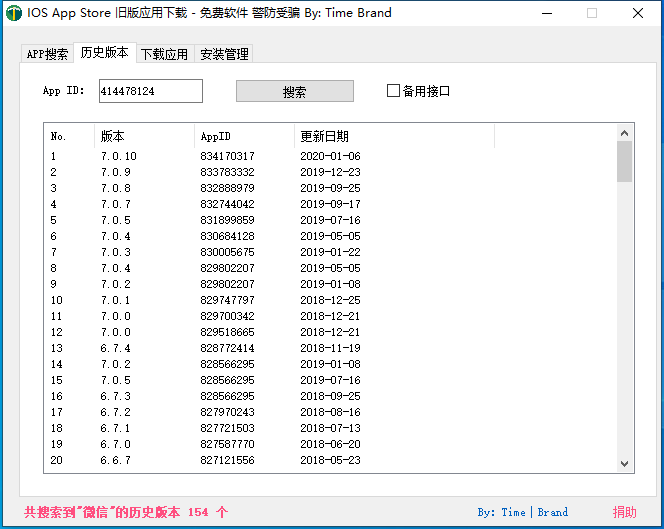This screenshot has width=664, height=529.
Task: Click the 搜索 button
Action: [294, 91]
